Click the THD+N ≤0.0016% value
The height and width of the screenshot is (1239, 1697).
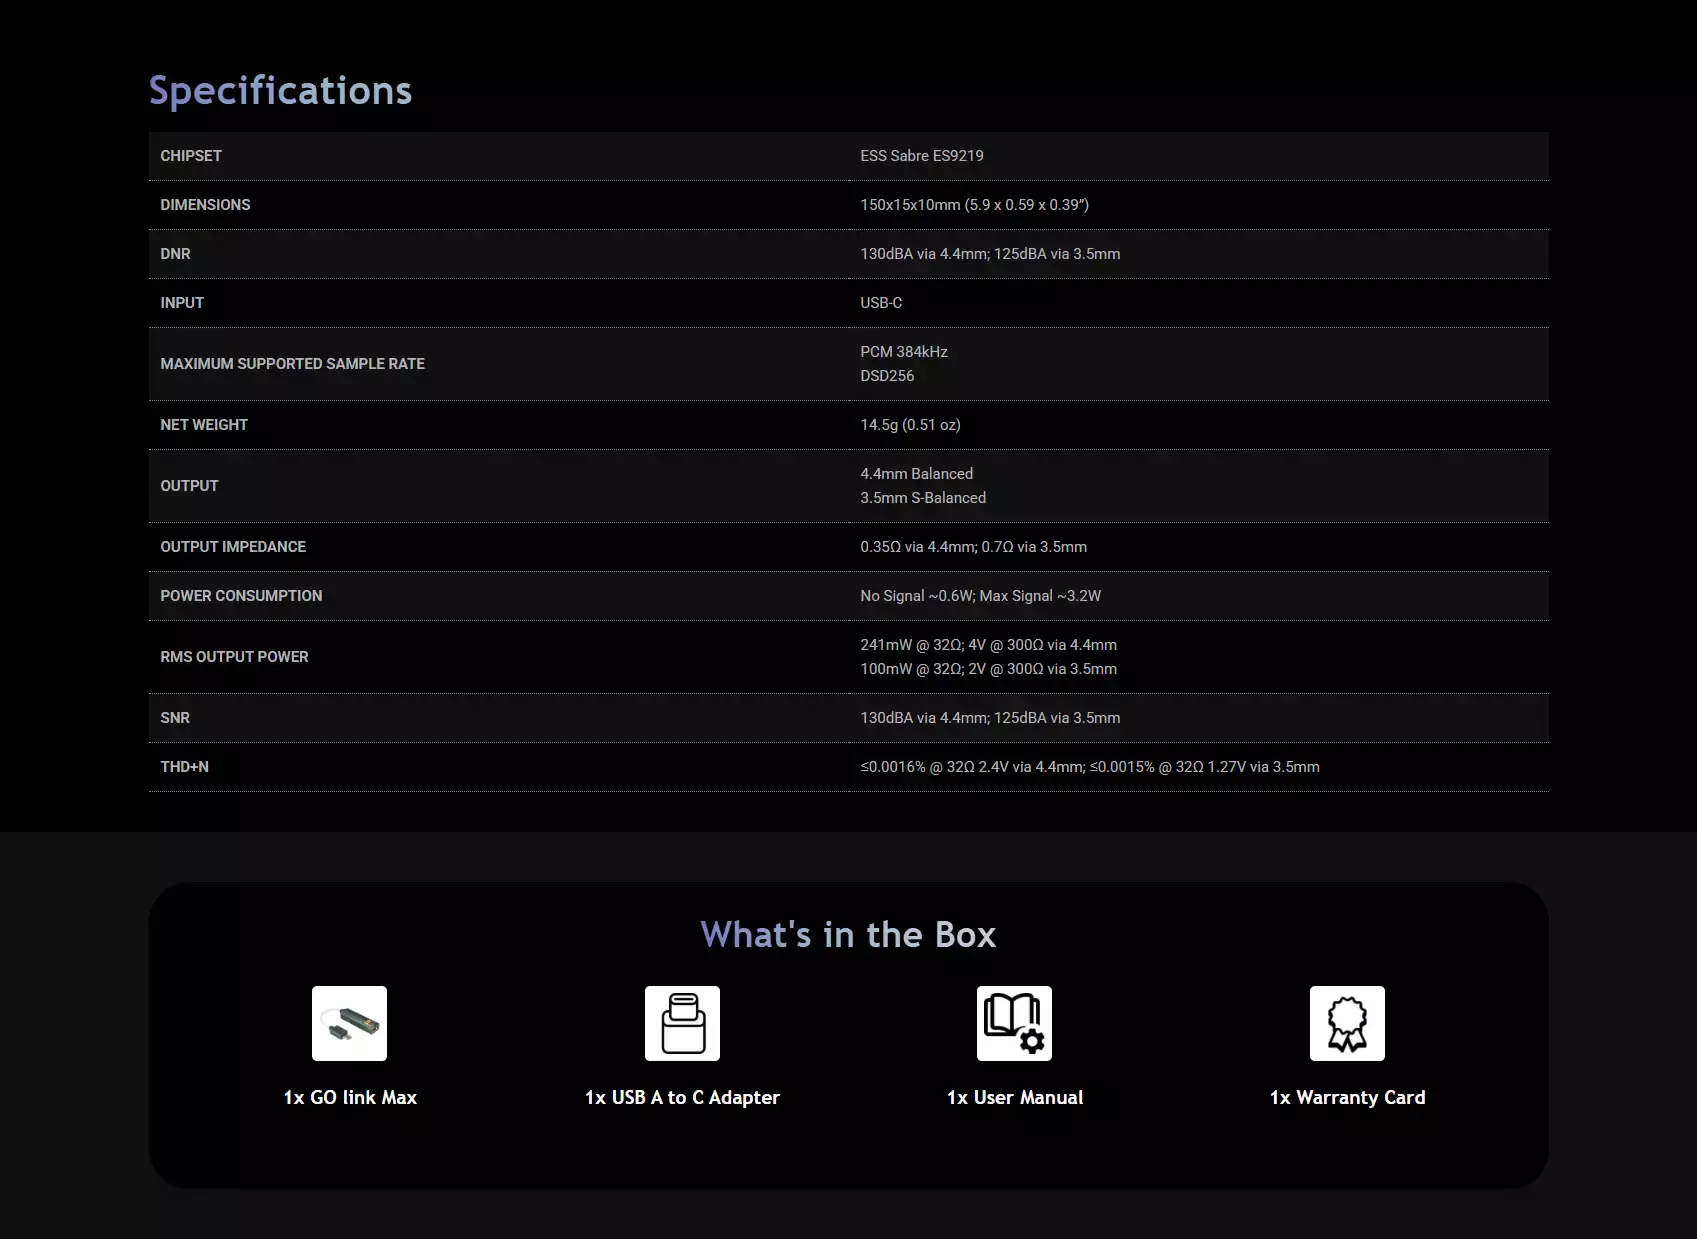coord(1090,767)
